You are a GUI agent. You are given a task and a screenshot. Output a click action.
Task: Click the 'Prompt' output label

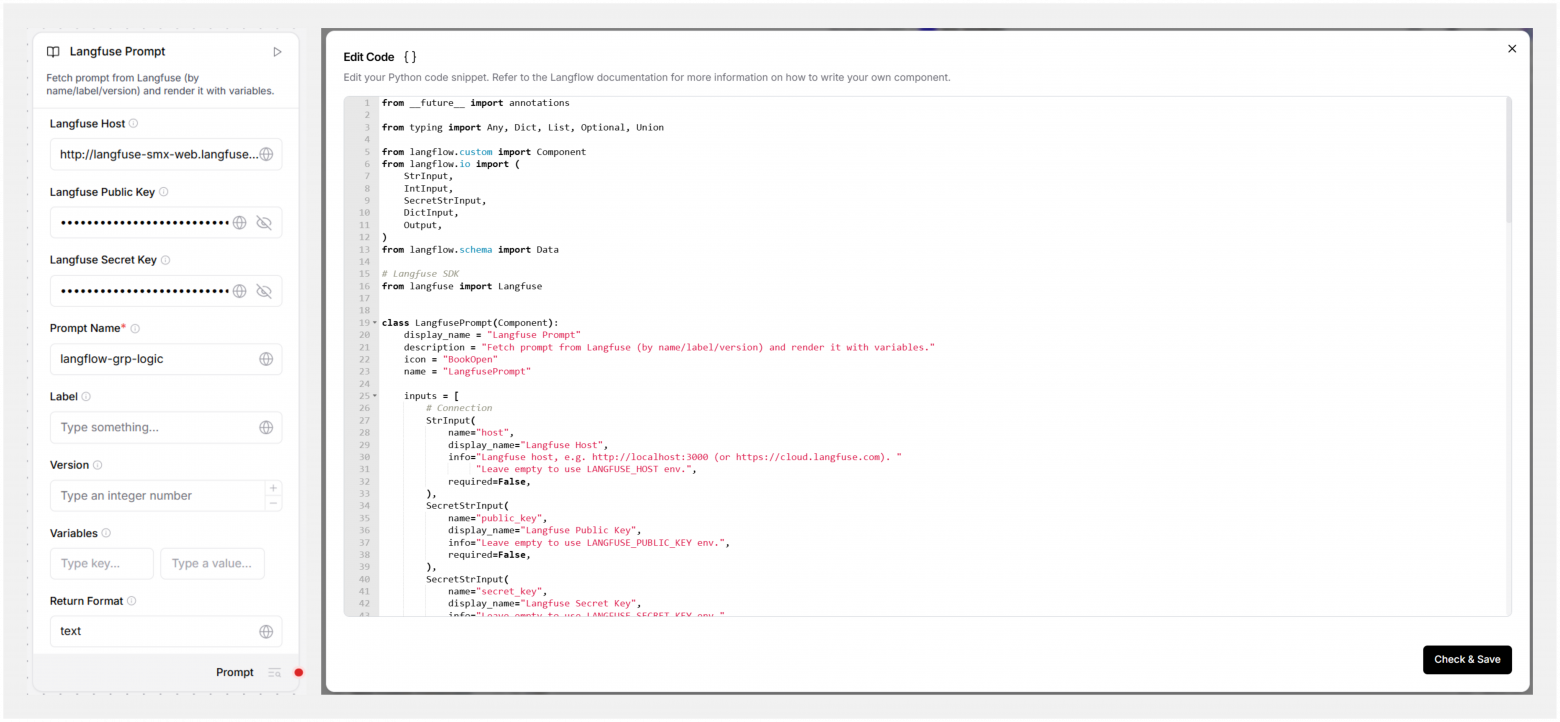point(235,673)
